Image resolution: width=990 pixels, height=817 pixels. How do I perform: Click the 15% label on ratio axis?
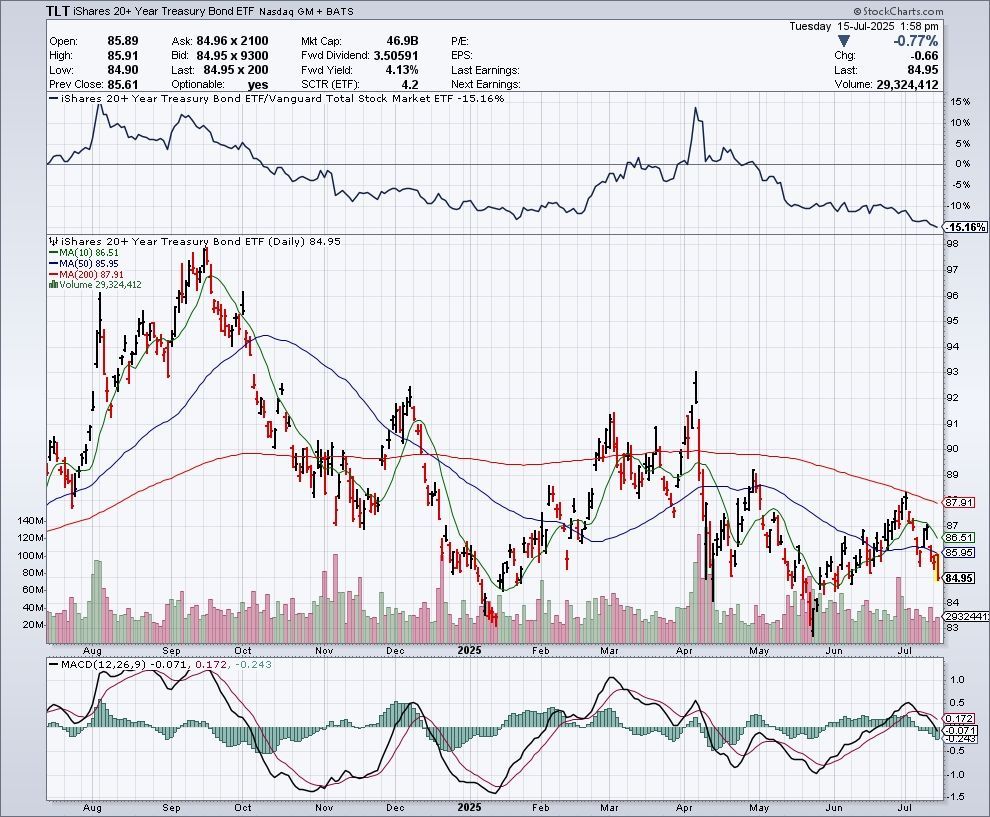pos(961,102)
